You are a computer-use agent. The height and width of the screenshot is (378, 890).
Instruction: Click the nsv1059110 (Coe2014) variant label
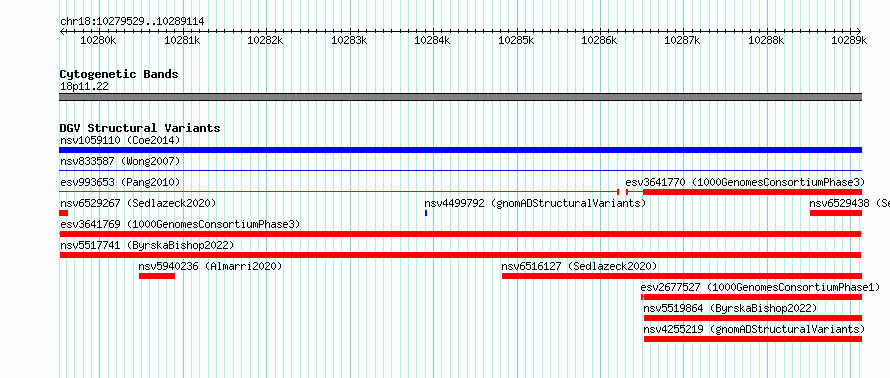pos(120,140)
